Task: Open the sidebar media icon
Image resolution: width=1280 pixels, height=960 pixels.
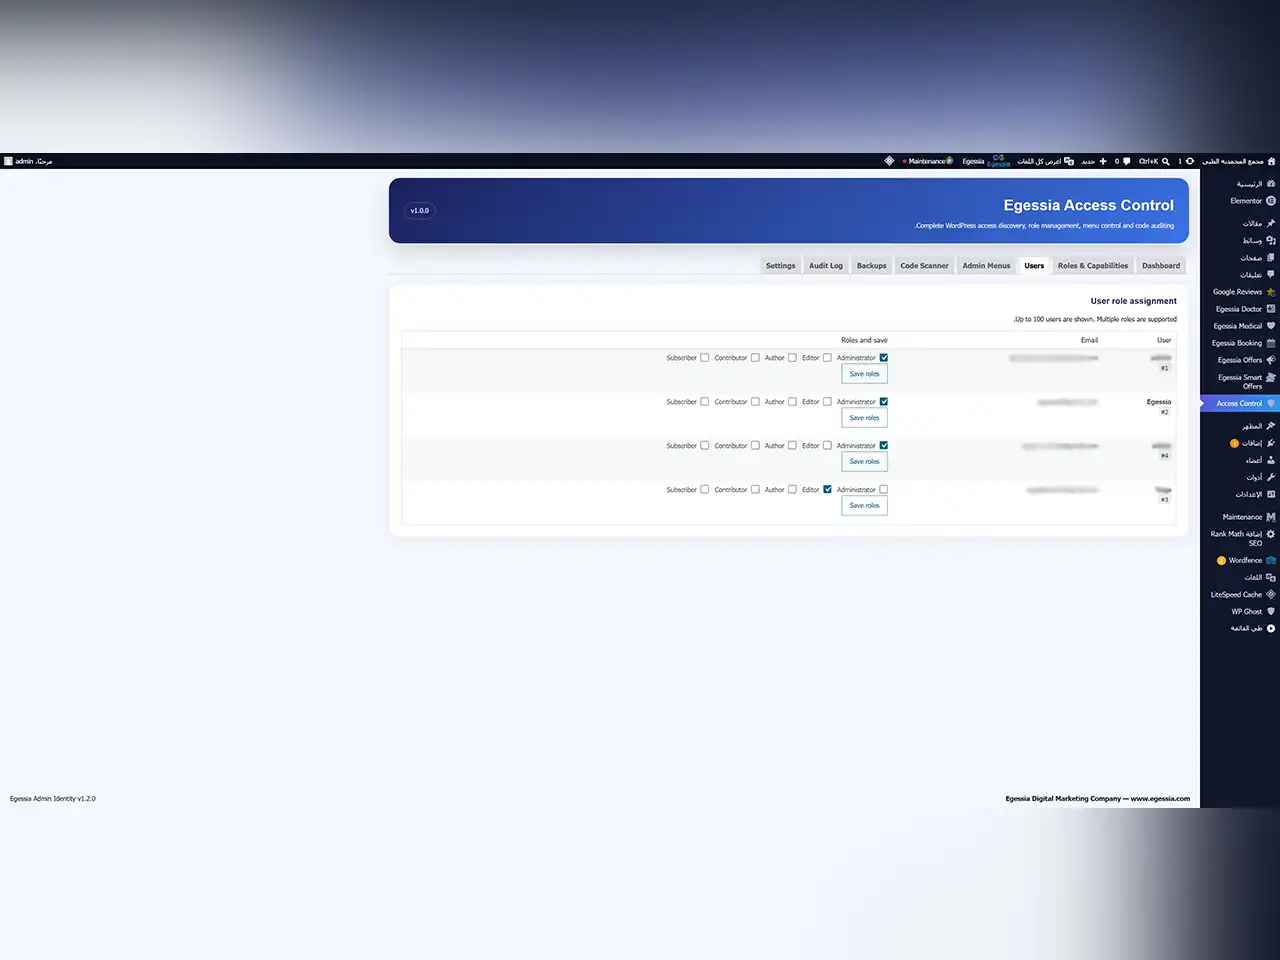Action: click(x=1271, y=240)
